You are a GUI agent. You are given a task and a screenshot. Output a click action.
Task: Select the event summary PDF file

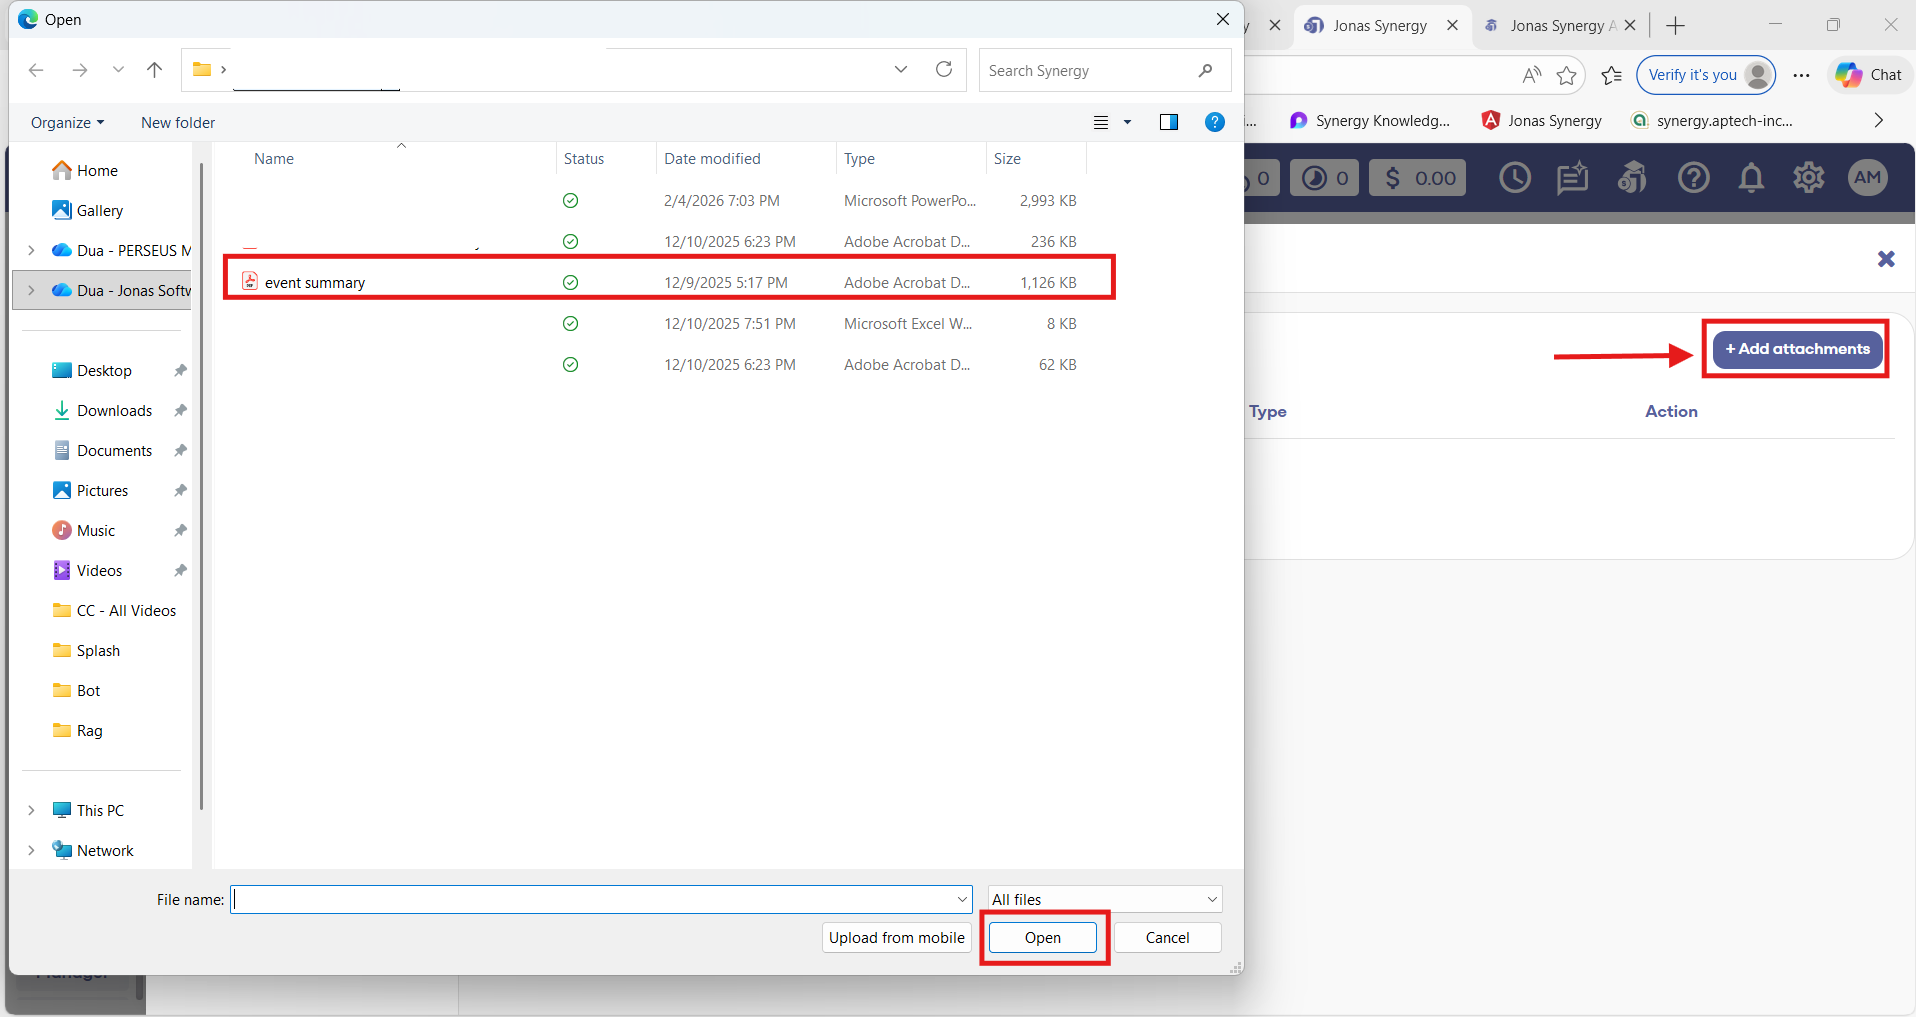315,283
